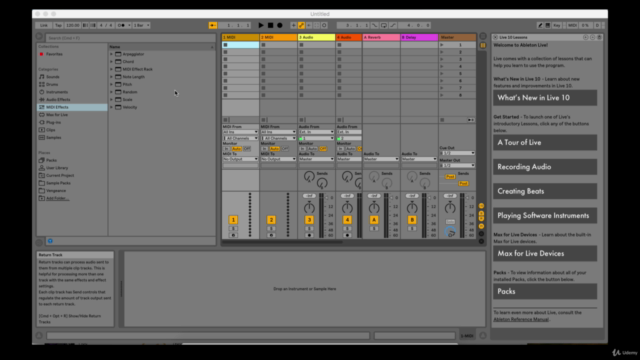Expand the Chord folder
Image resolution: width=640 pixels, height=360 pixels.
(111, 62)
